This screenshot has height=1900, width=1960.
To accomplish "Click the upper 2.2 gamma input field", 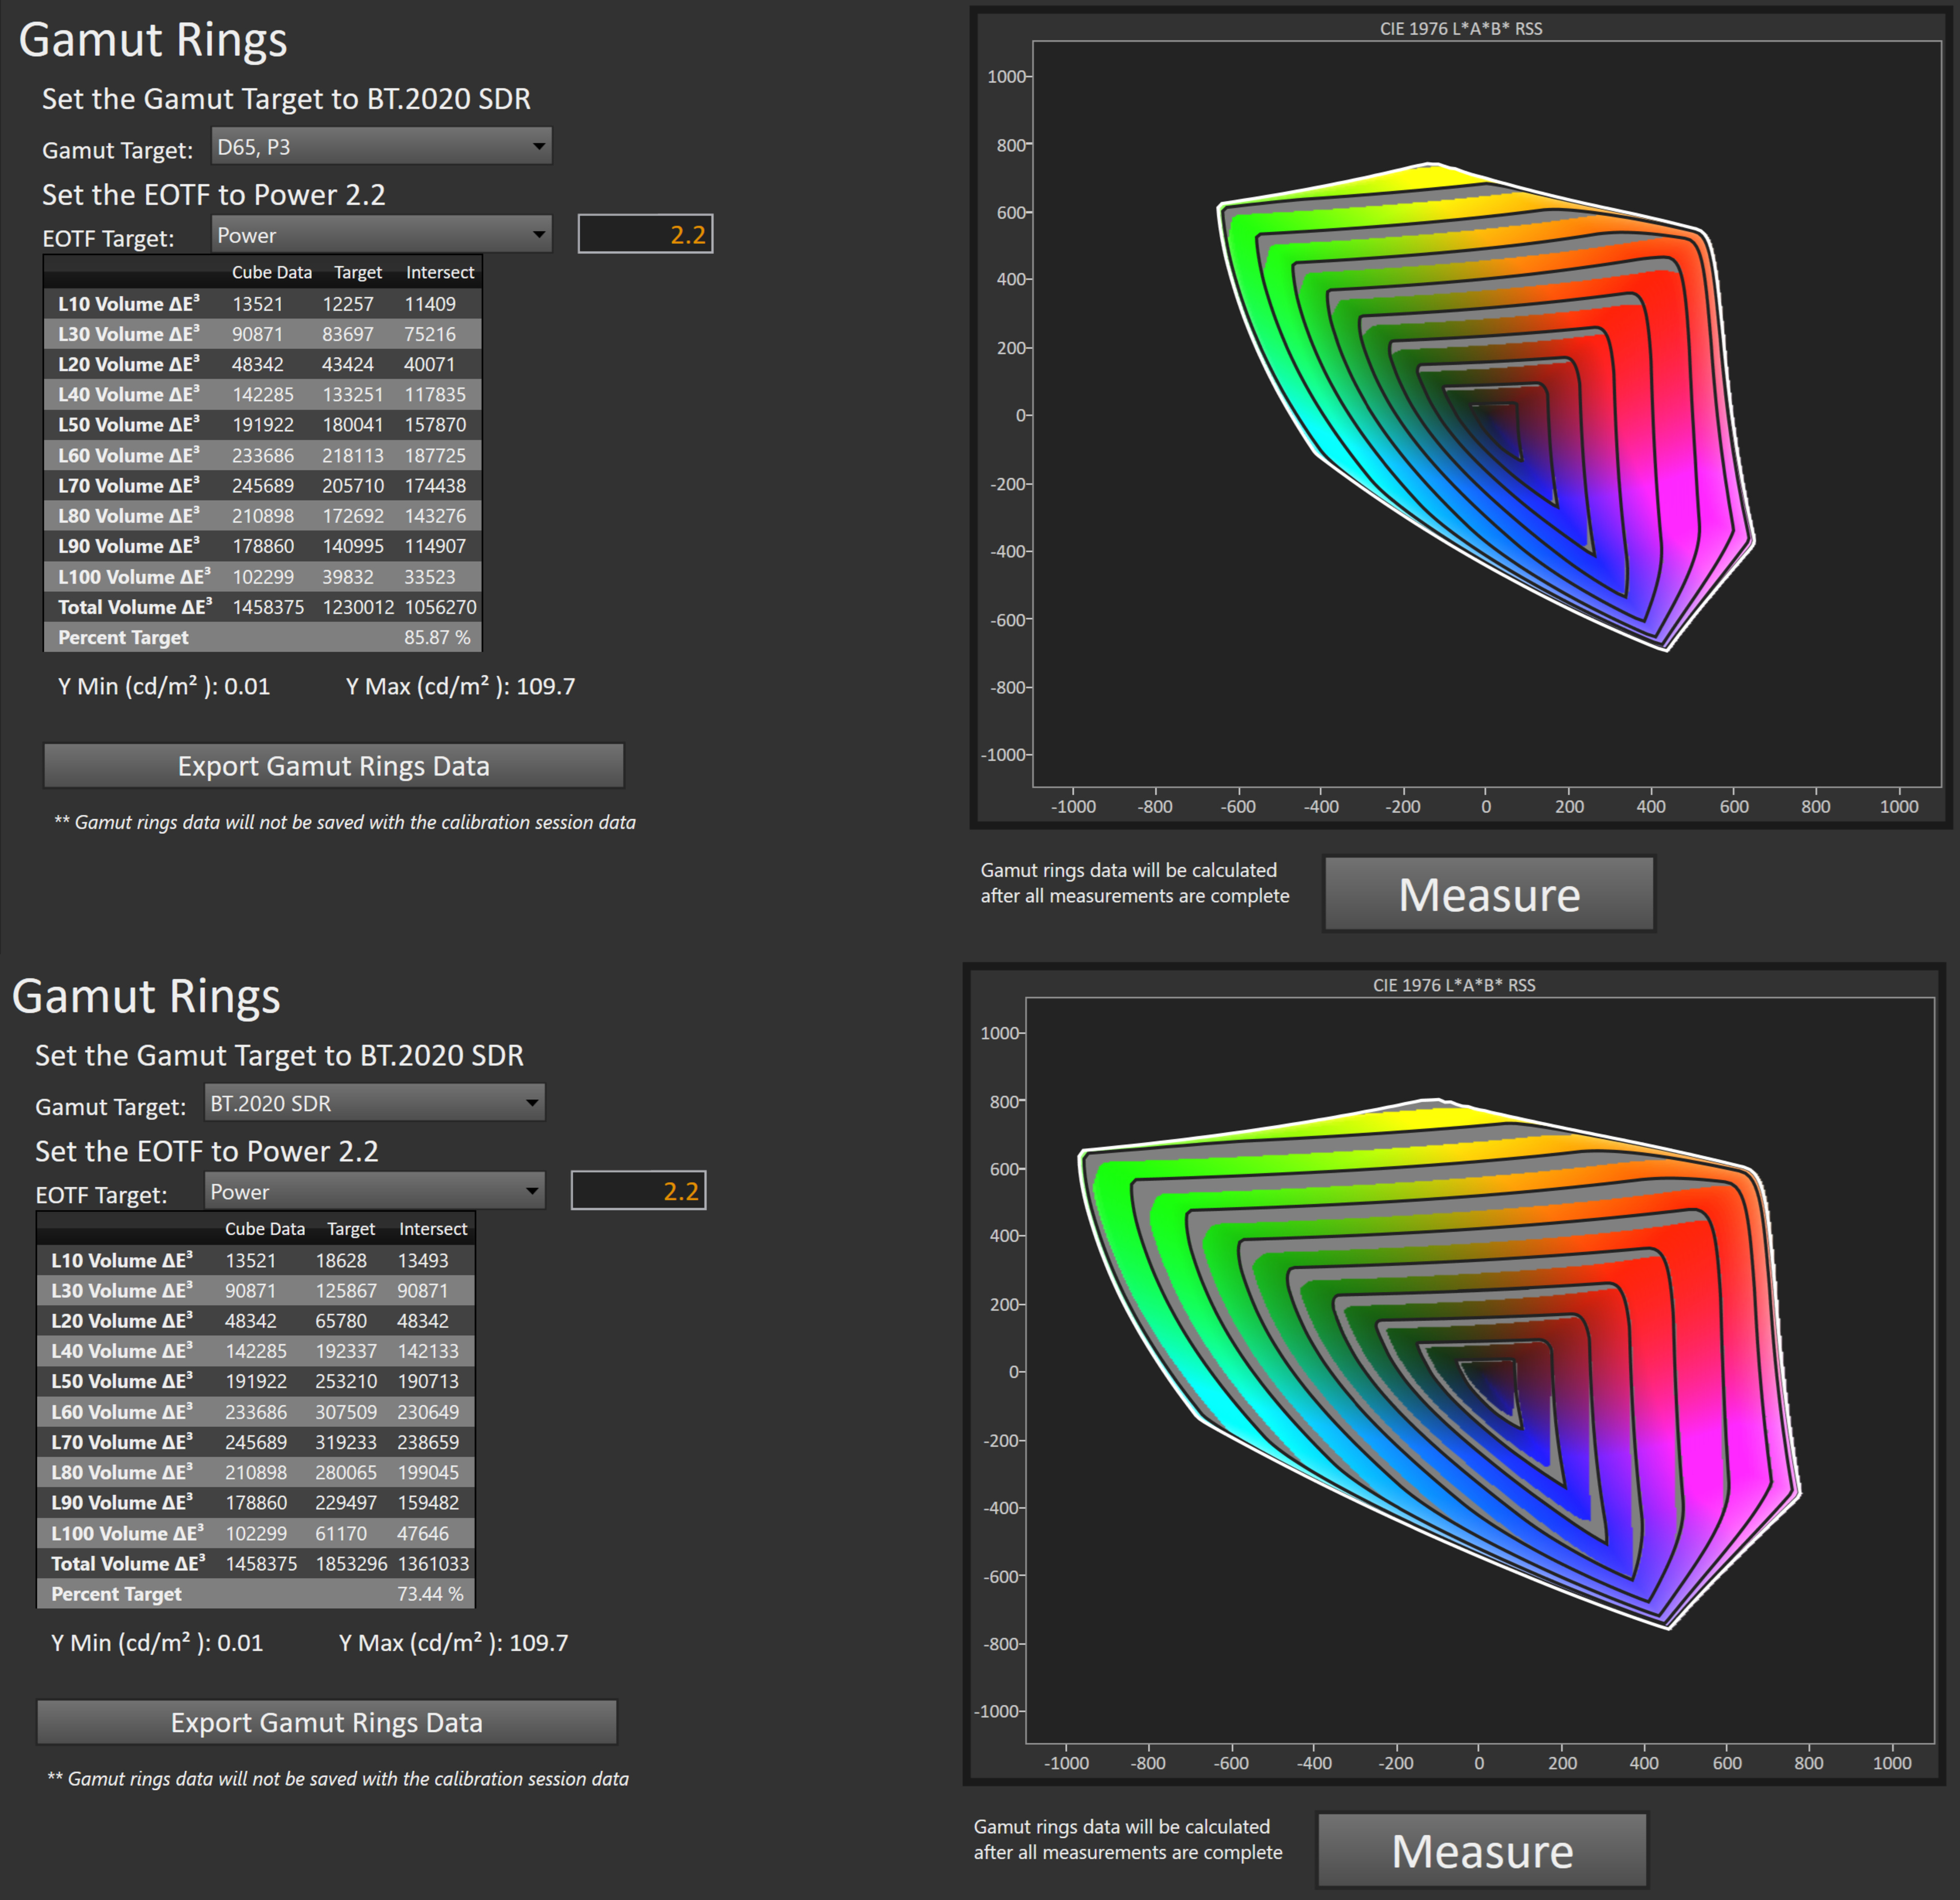I will point(645,234).
